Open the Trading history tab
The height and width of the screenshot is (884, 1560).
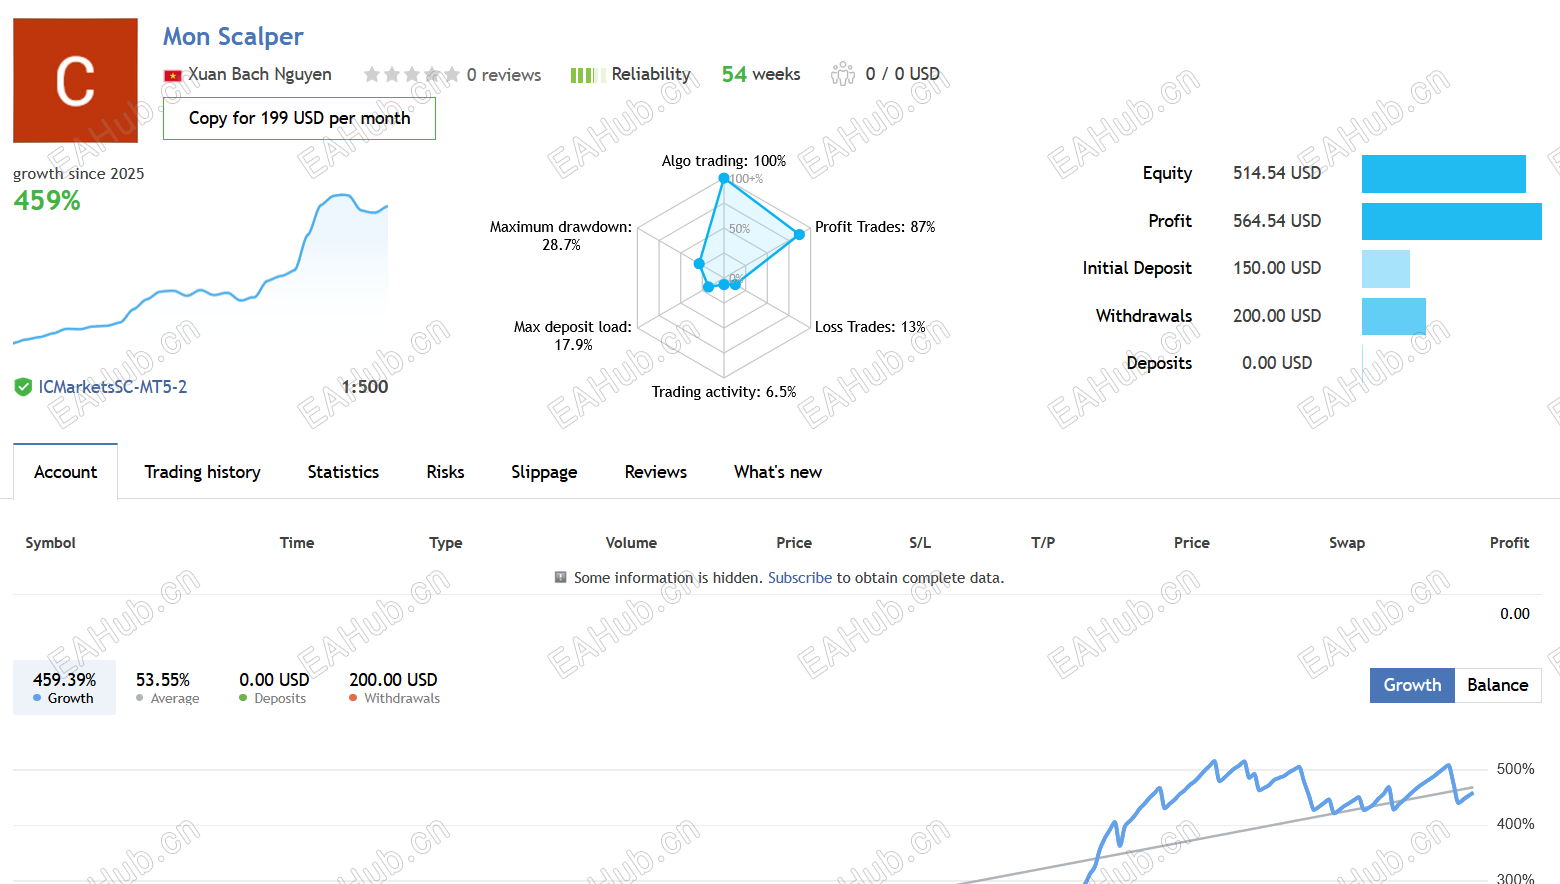click(x=202, y=472)
